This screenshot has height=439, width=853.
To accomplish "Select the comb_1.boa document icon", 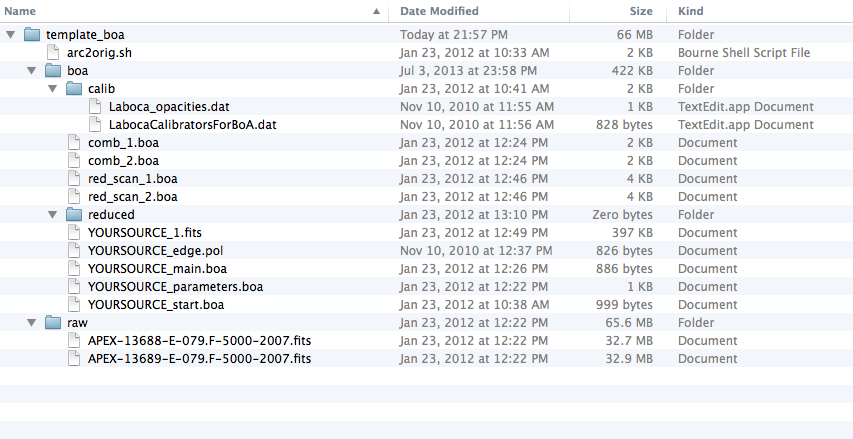I will coord(74,143).
